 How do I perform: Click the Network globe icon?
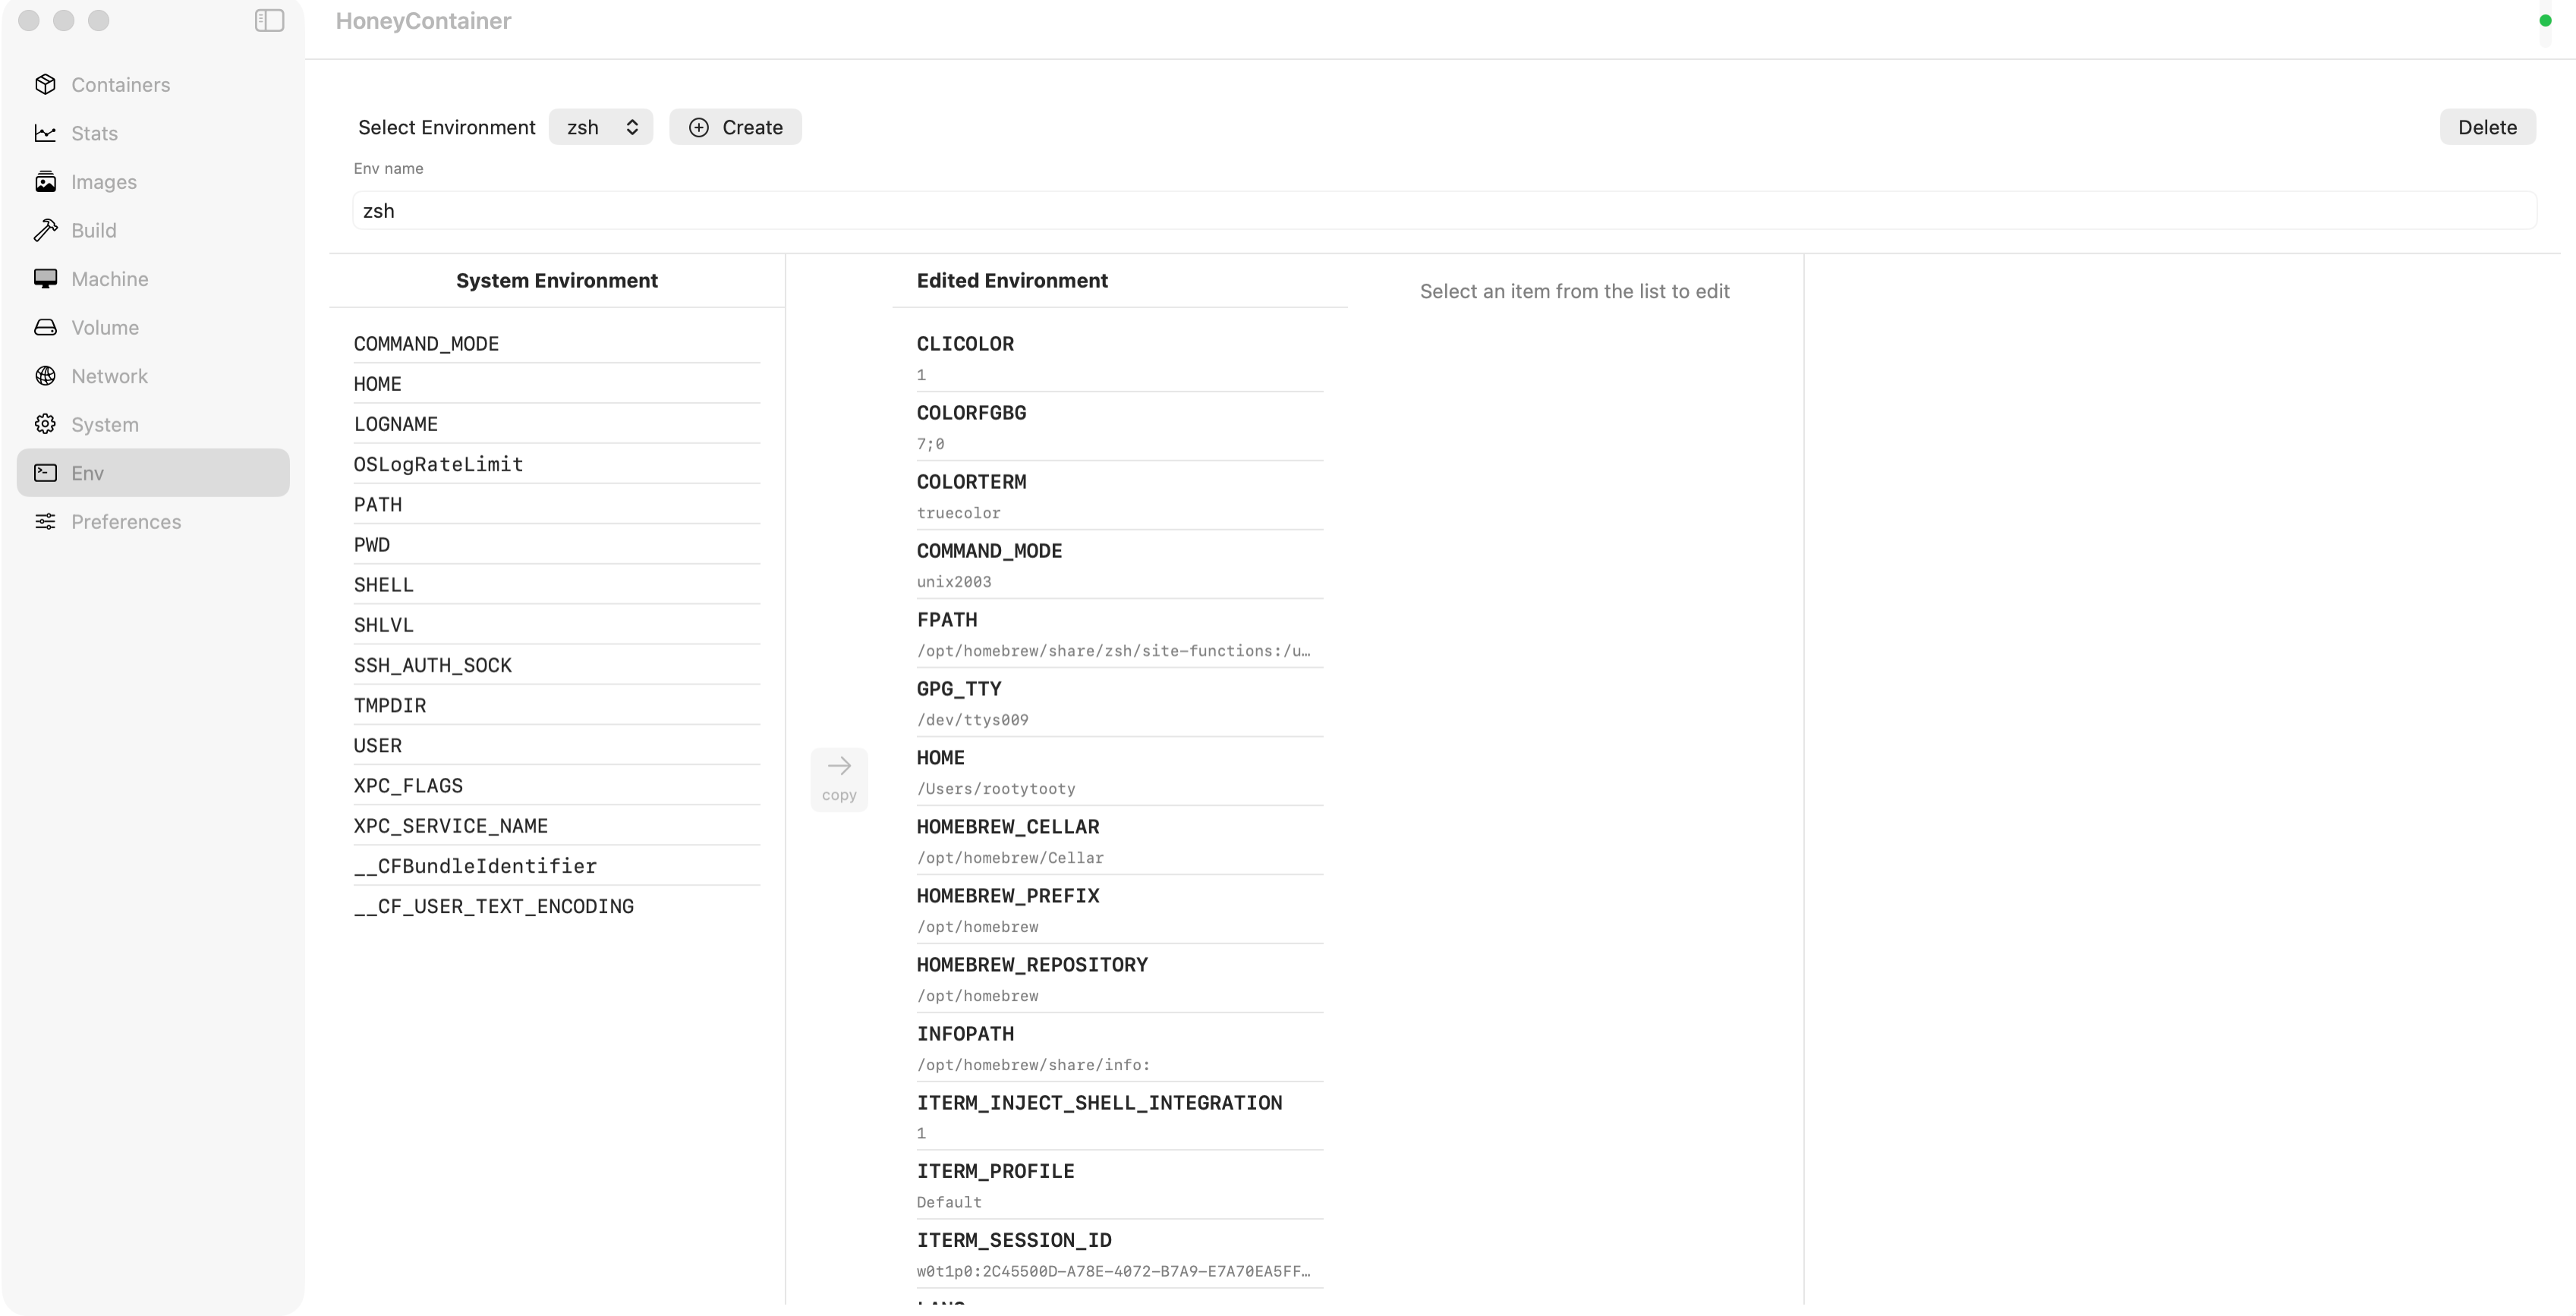[x=45, y=376]
